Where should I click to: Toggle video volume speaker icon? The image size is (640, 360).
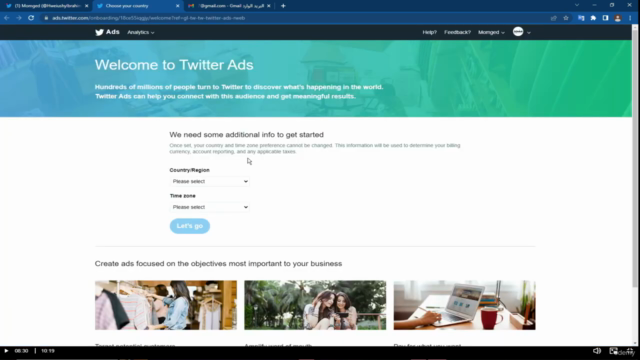(x=597, y=351)
